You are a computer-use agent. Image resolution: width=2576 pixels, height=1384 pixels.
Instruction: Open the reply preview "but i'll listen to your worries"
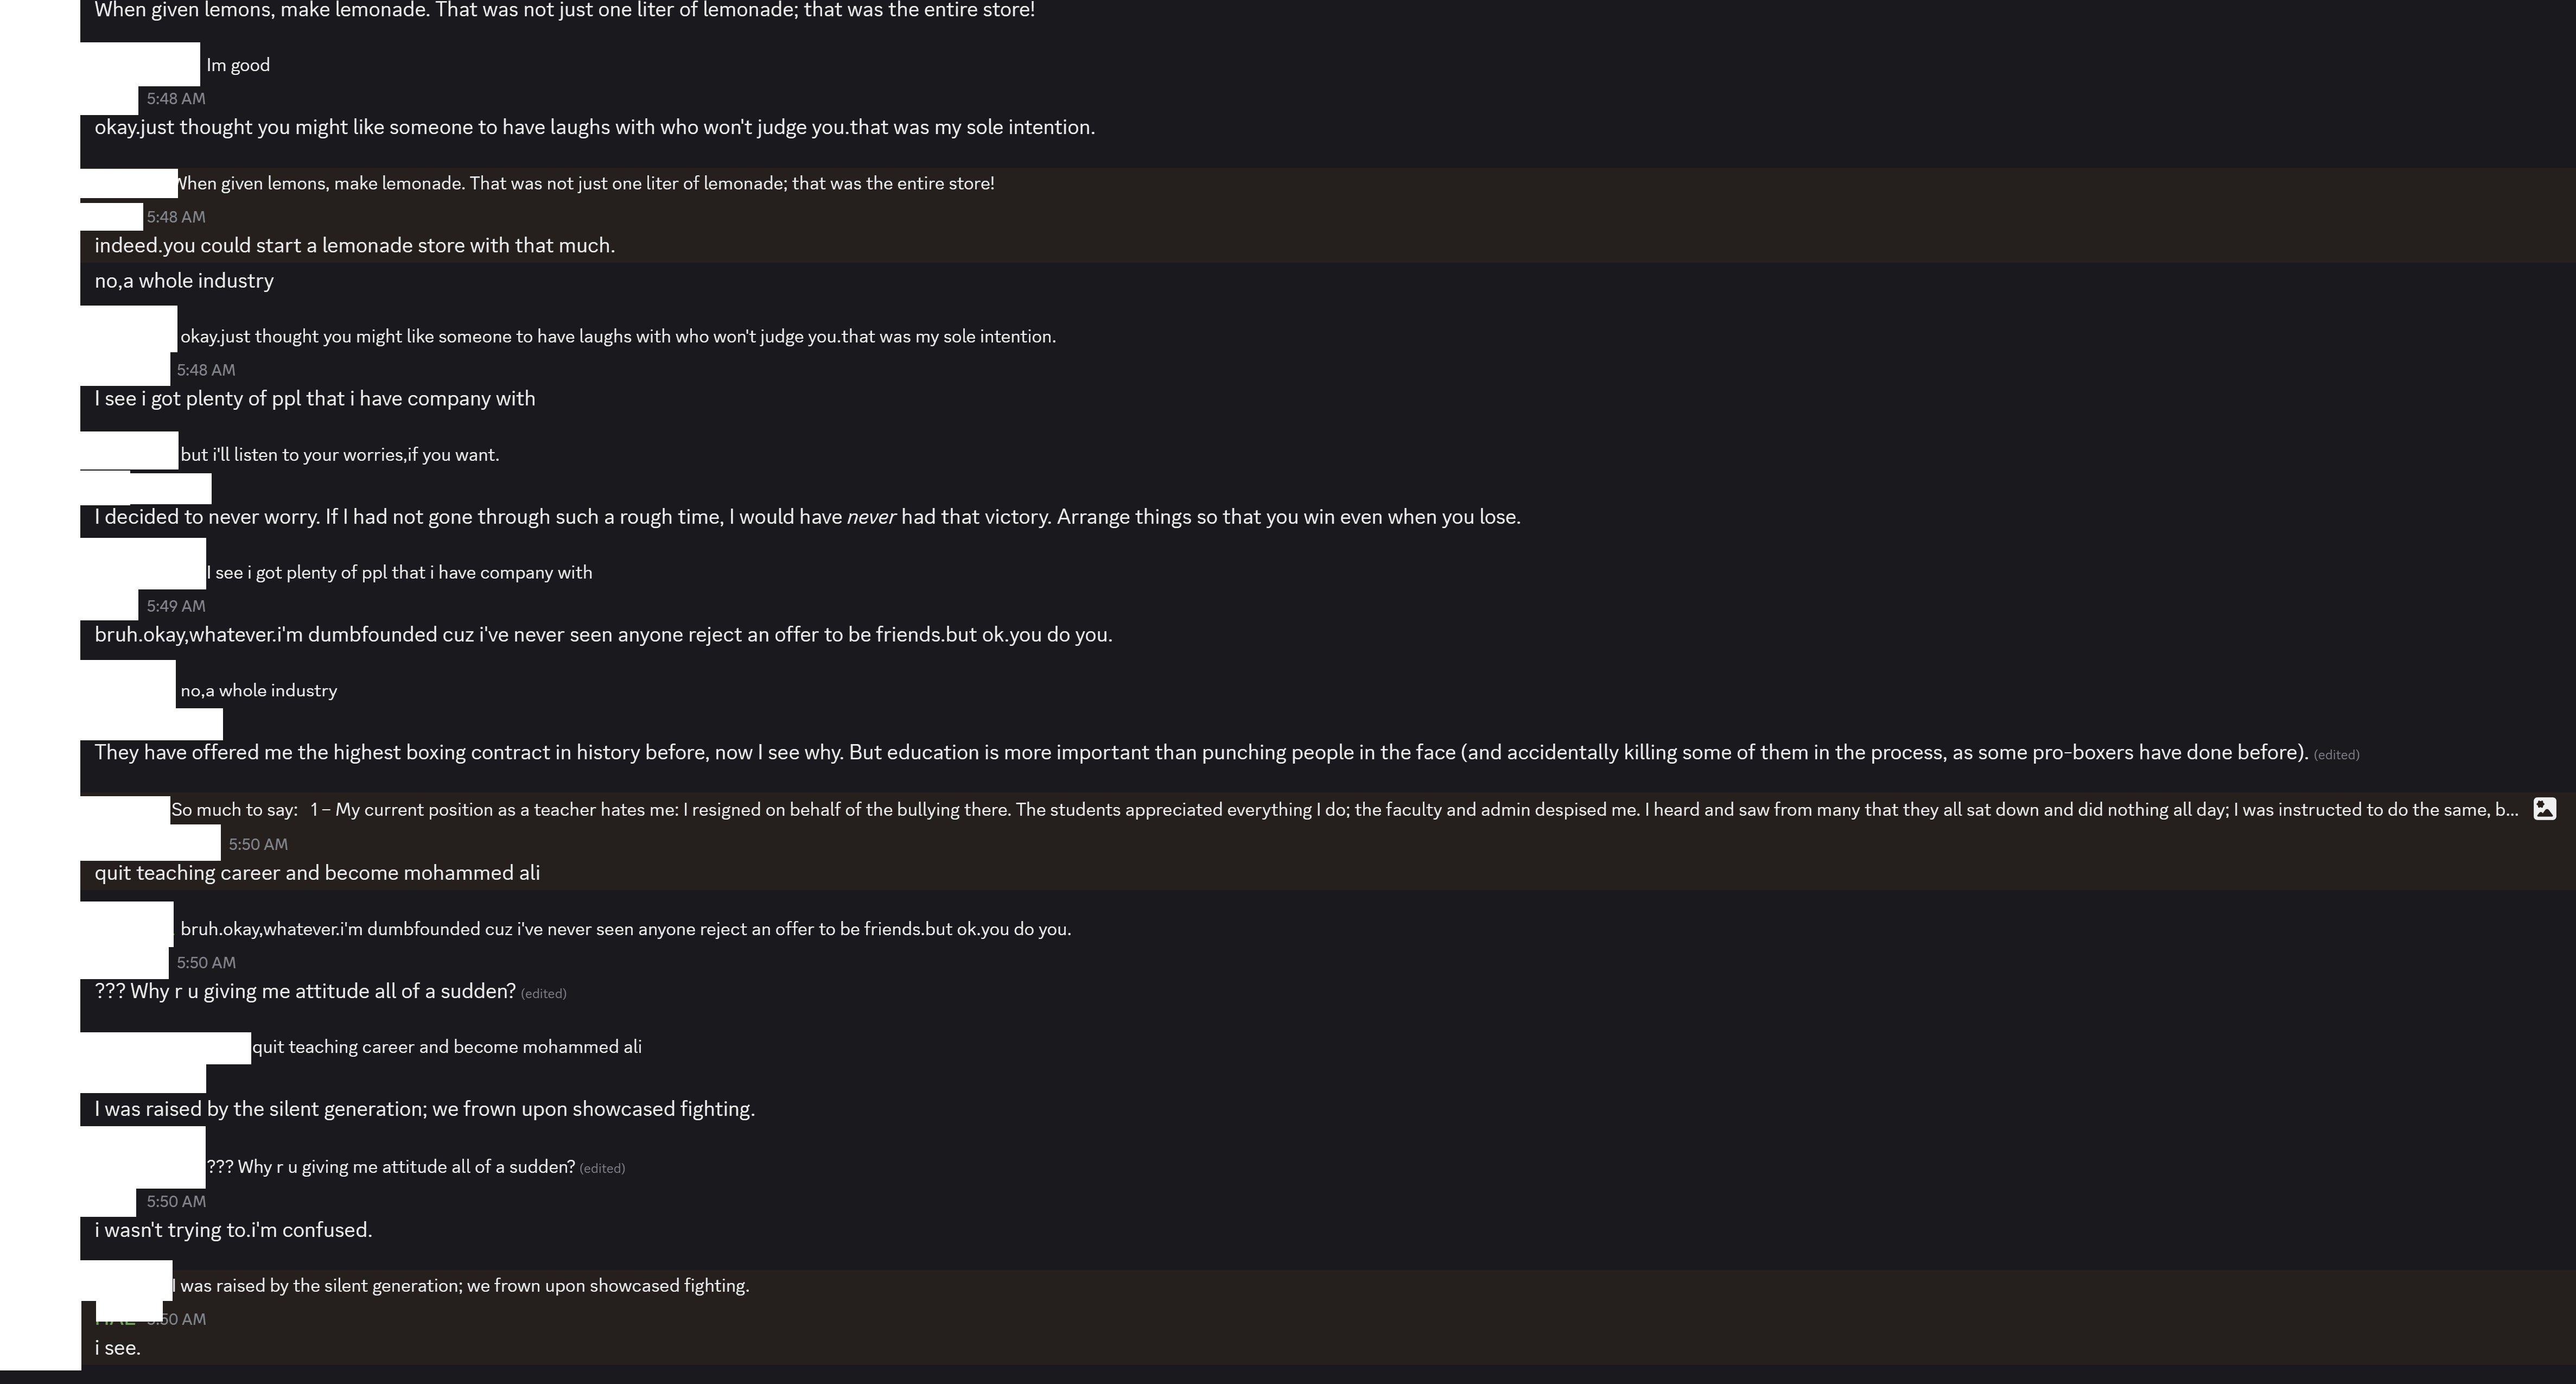pos(340,455)
